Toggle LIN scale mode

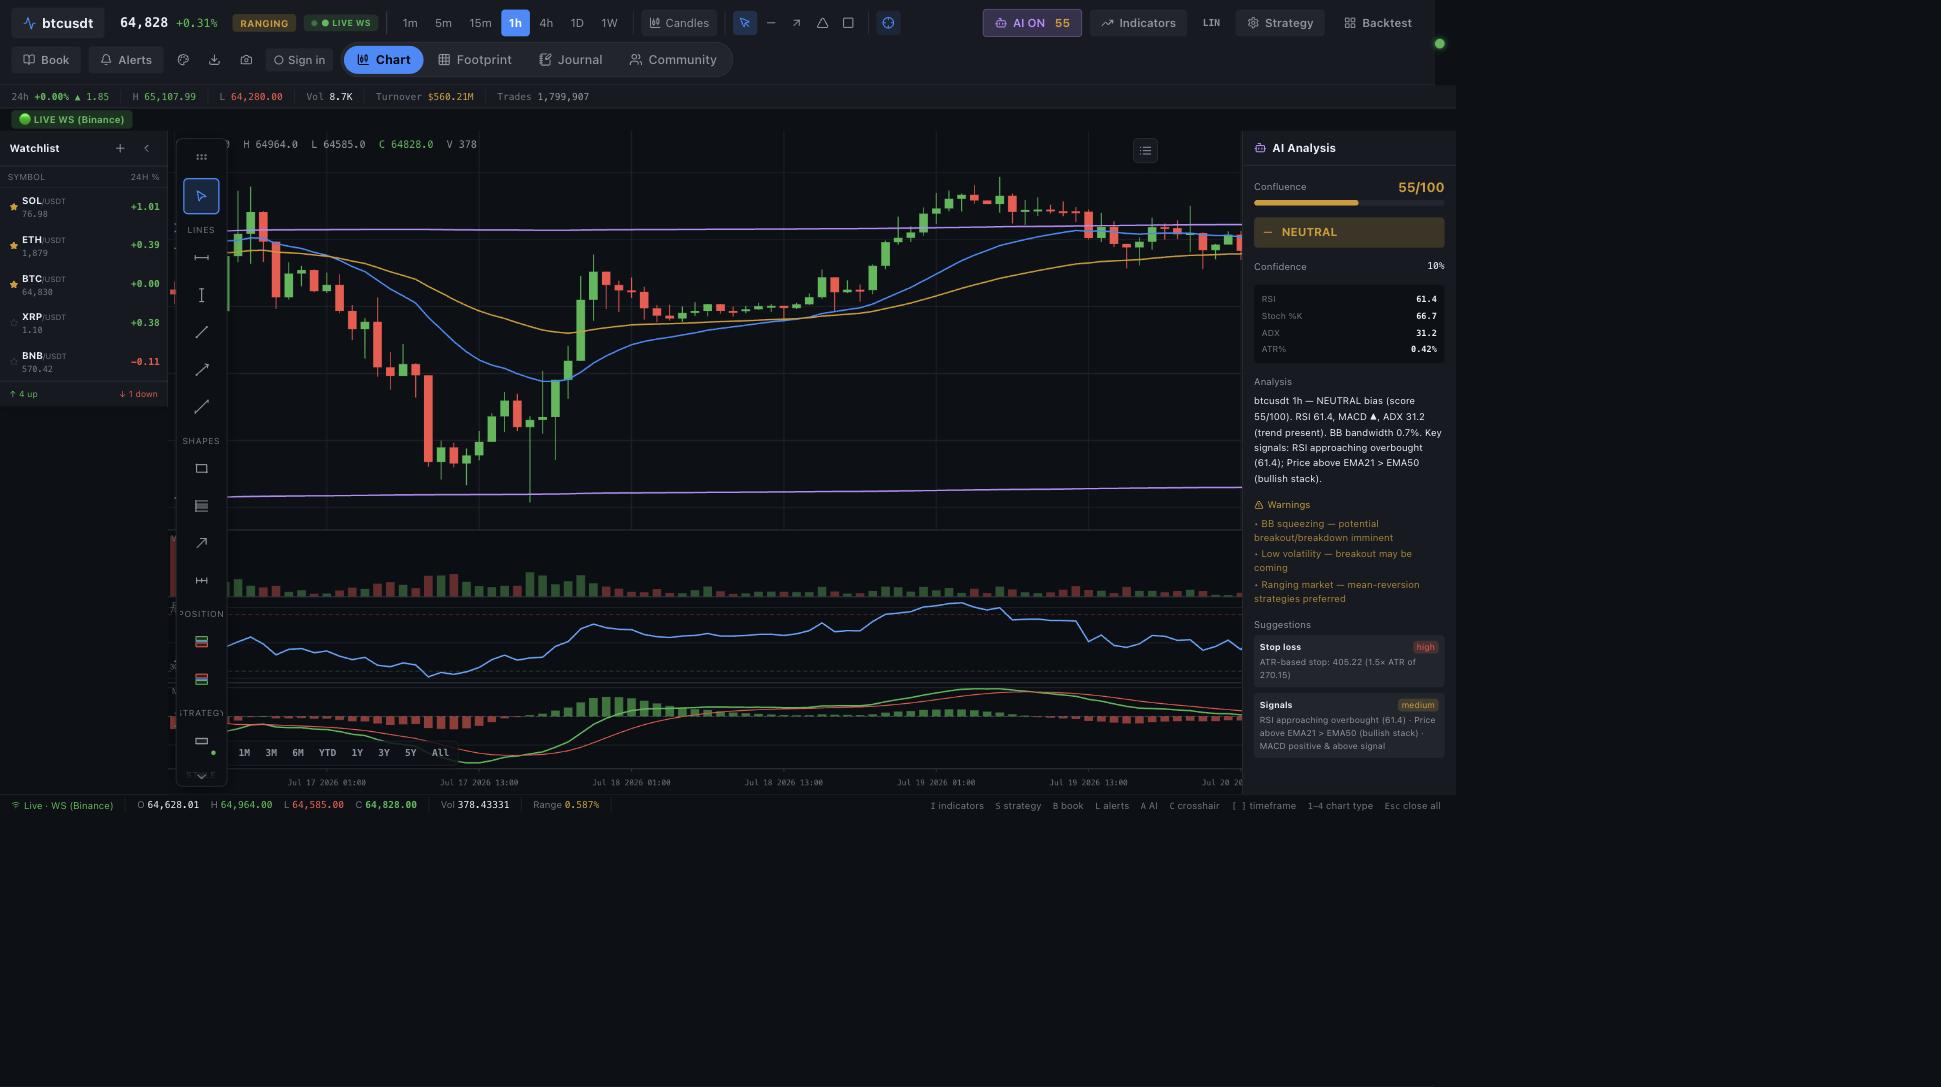click(x=1211, y=23)
